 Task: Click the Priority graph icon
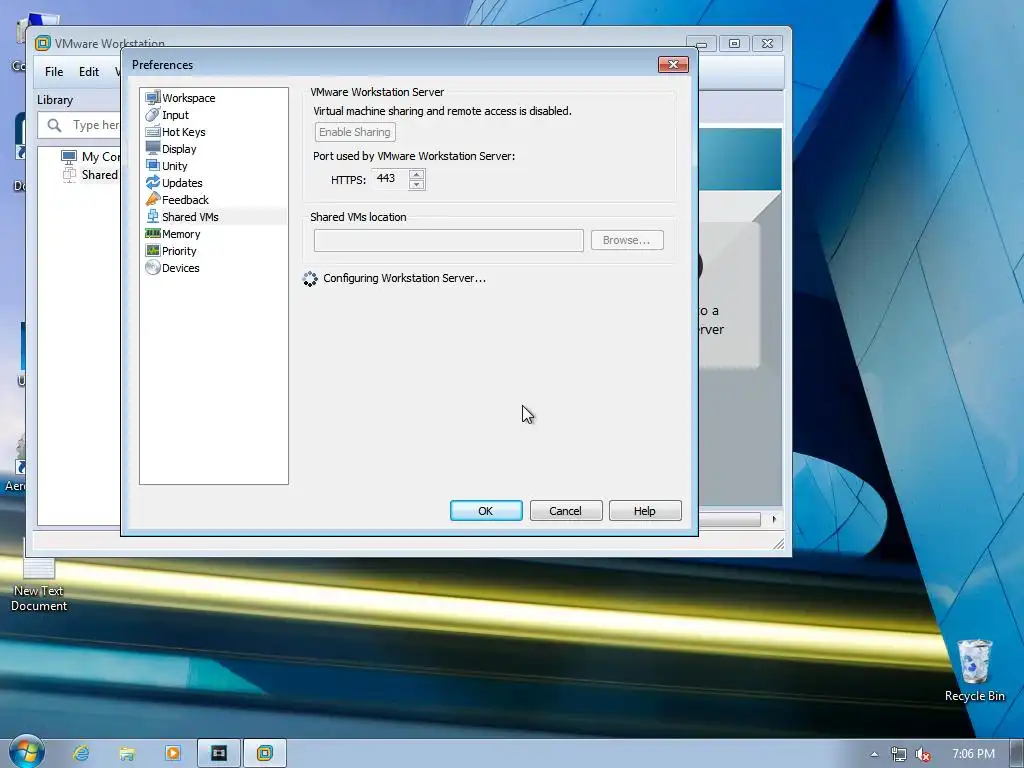[153, 250]
